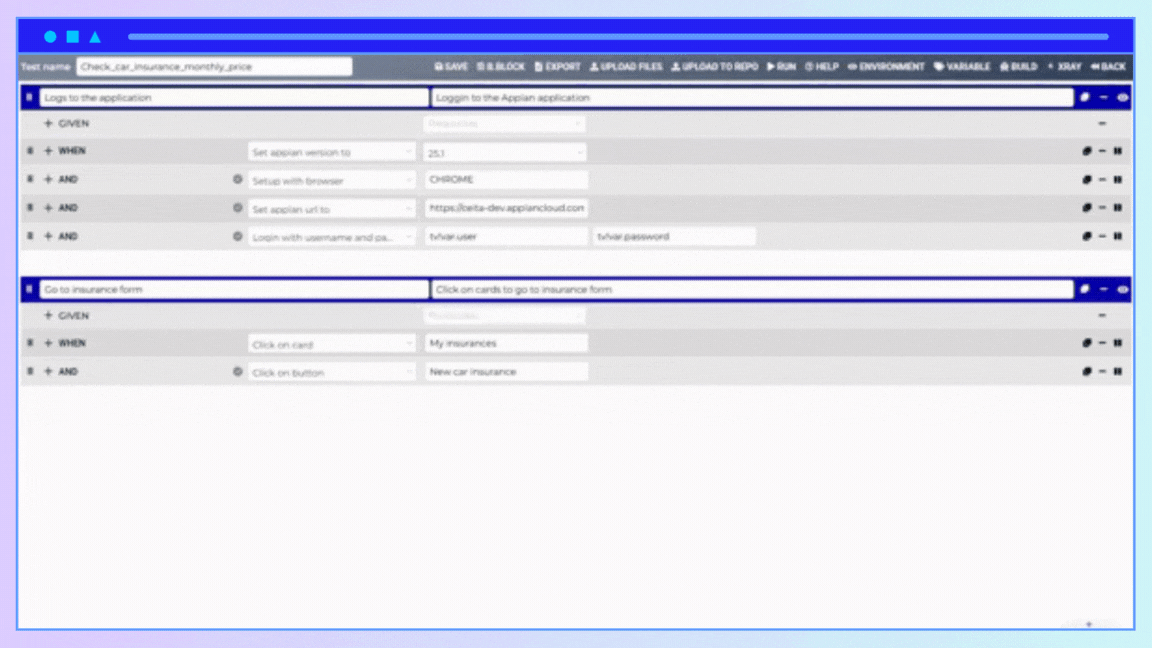1152x648 pixels.
Task: Open the Help link in toolbar
Action: click(821, 67)
